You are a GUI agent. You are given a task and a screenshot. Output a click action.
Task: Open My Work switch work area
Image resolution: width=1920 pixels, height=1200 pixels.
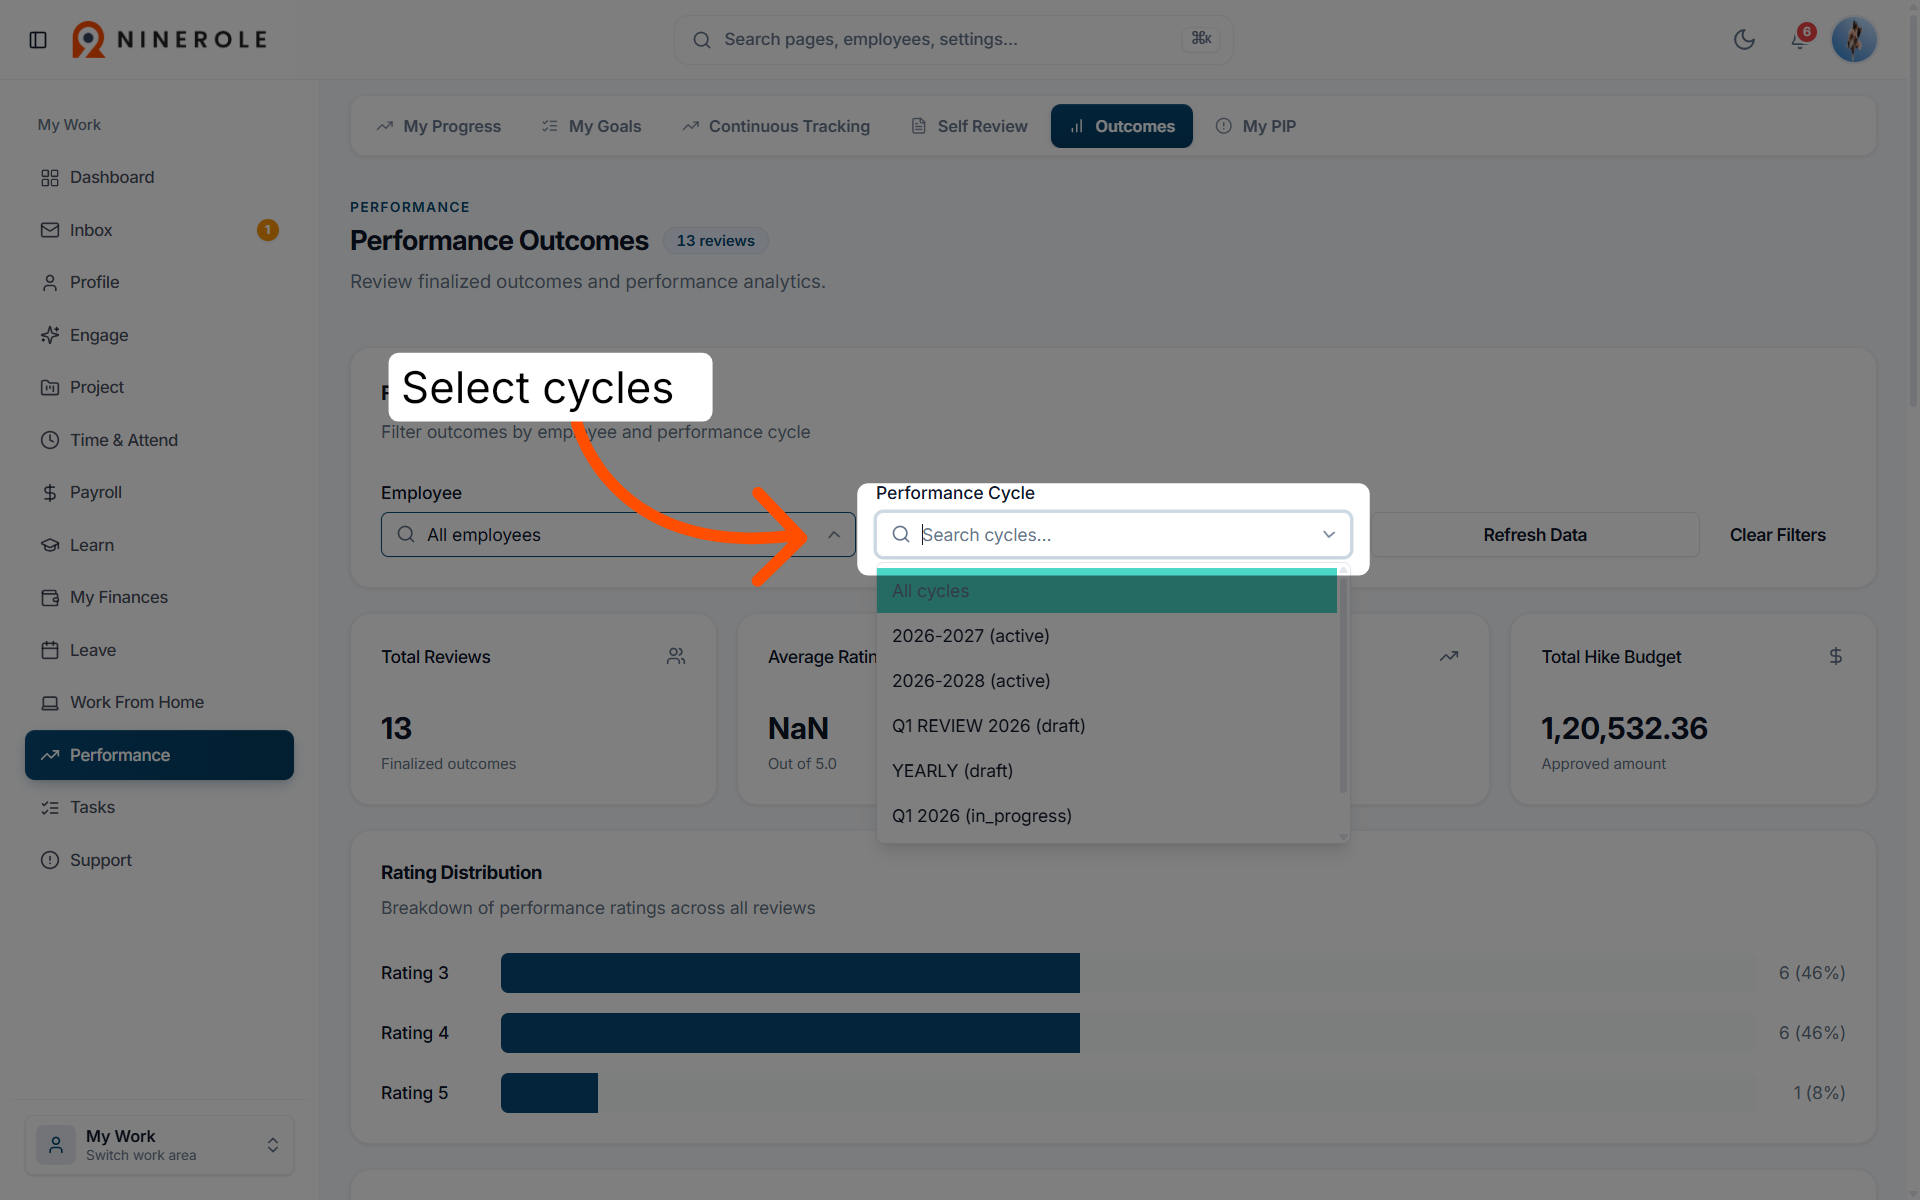(x=159, y=1145)
